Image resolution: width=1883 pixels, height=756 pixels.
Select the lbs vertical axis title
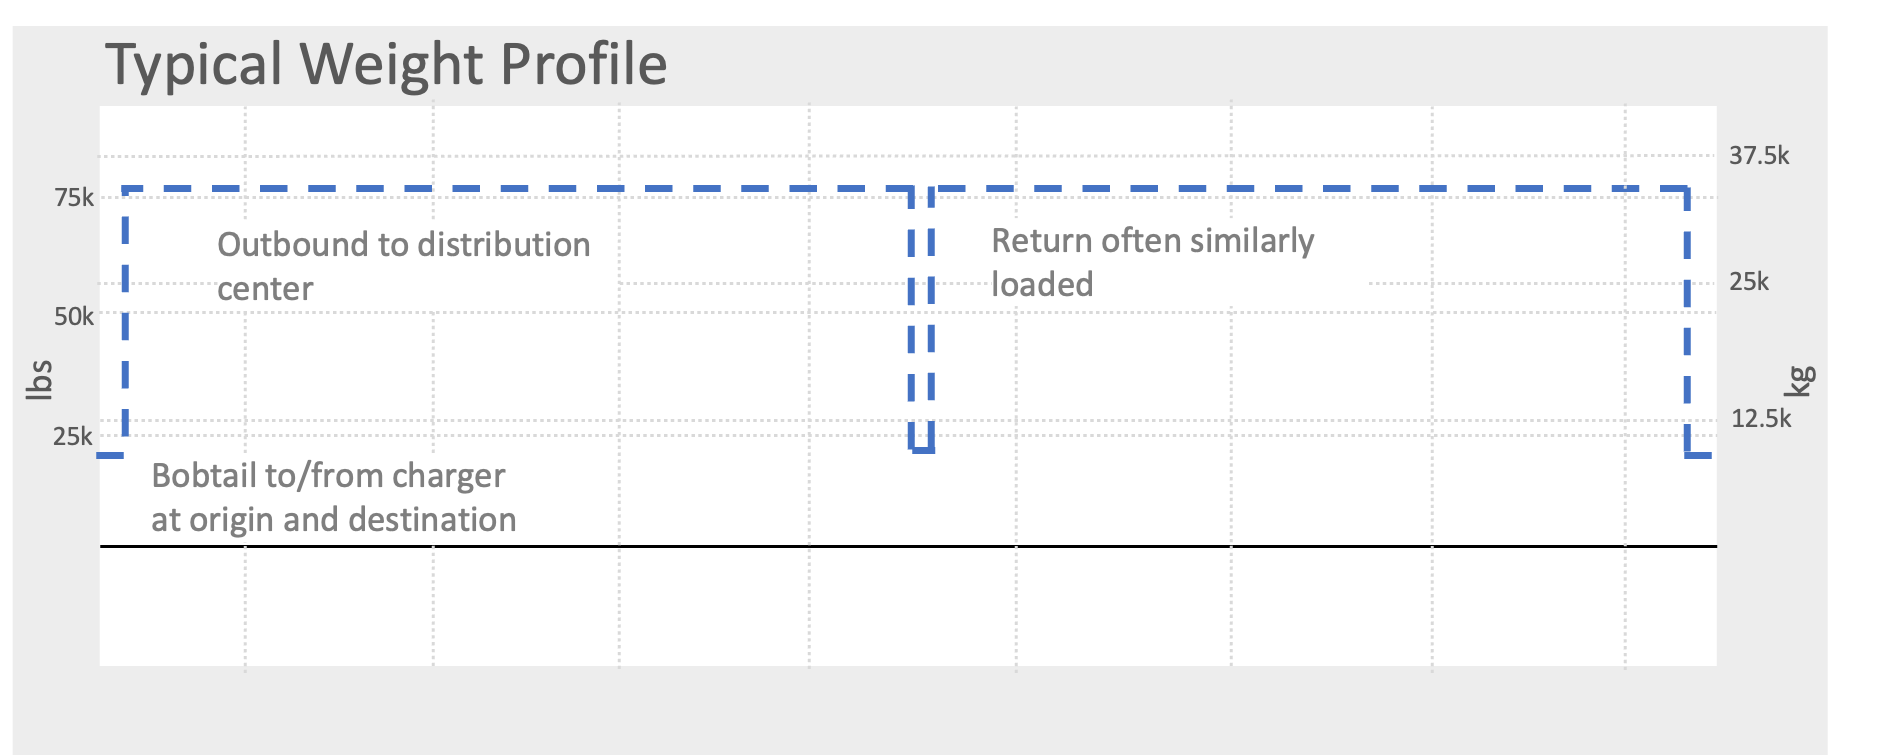tap(38, 380)
